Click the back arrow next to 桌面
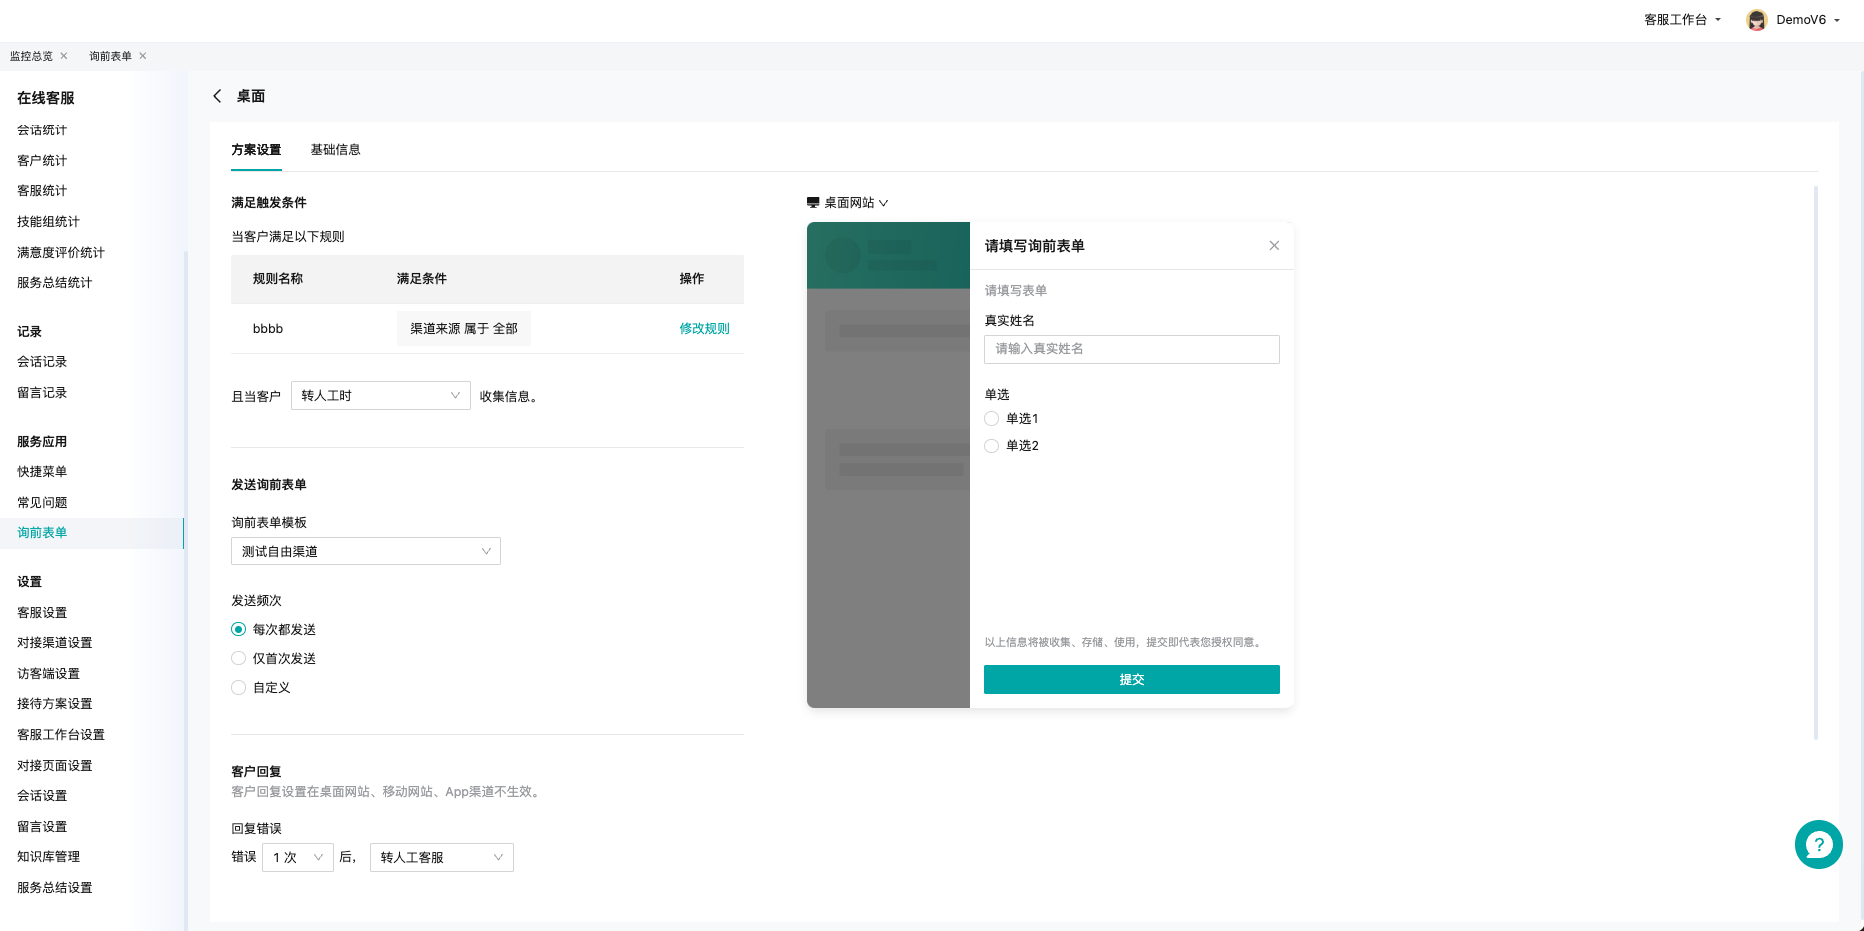Image resolution: width=1864 pixels, height=931 pixels. pos(217,96)
